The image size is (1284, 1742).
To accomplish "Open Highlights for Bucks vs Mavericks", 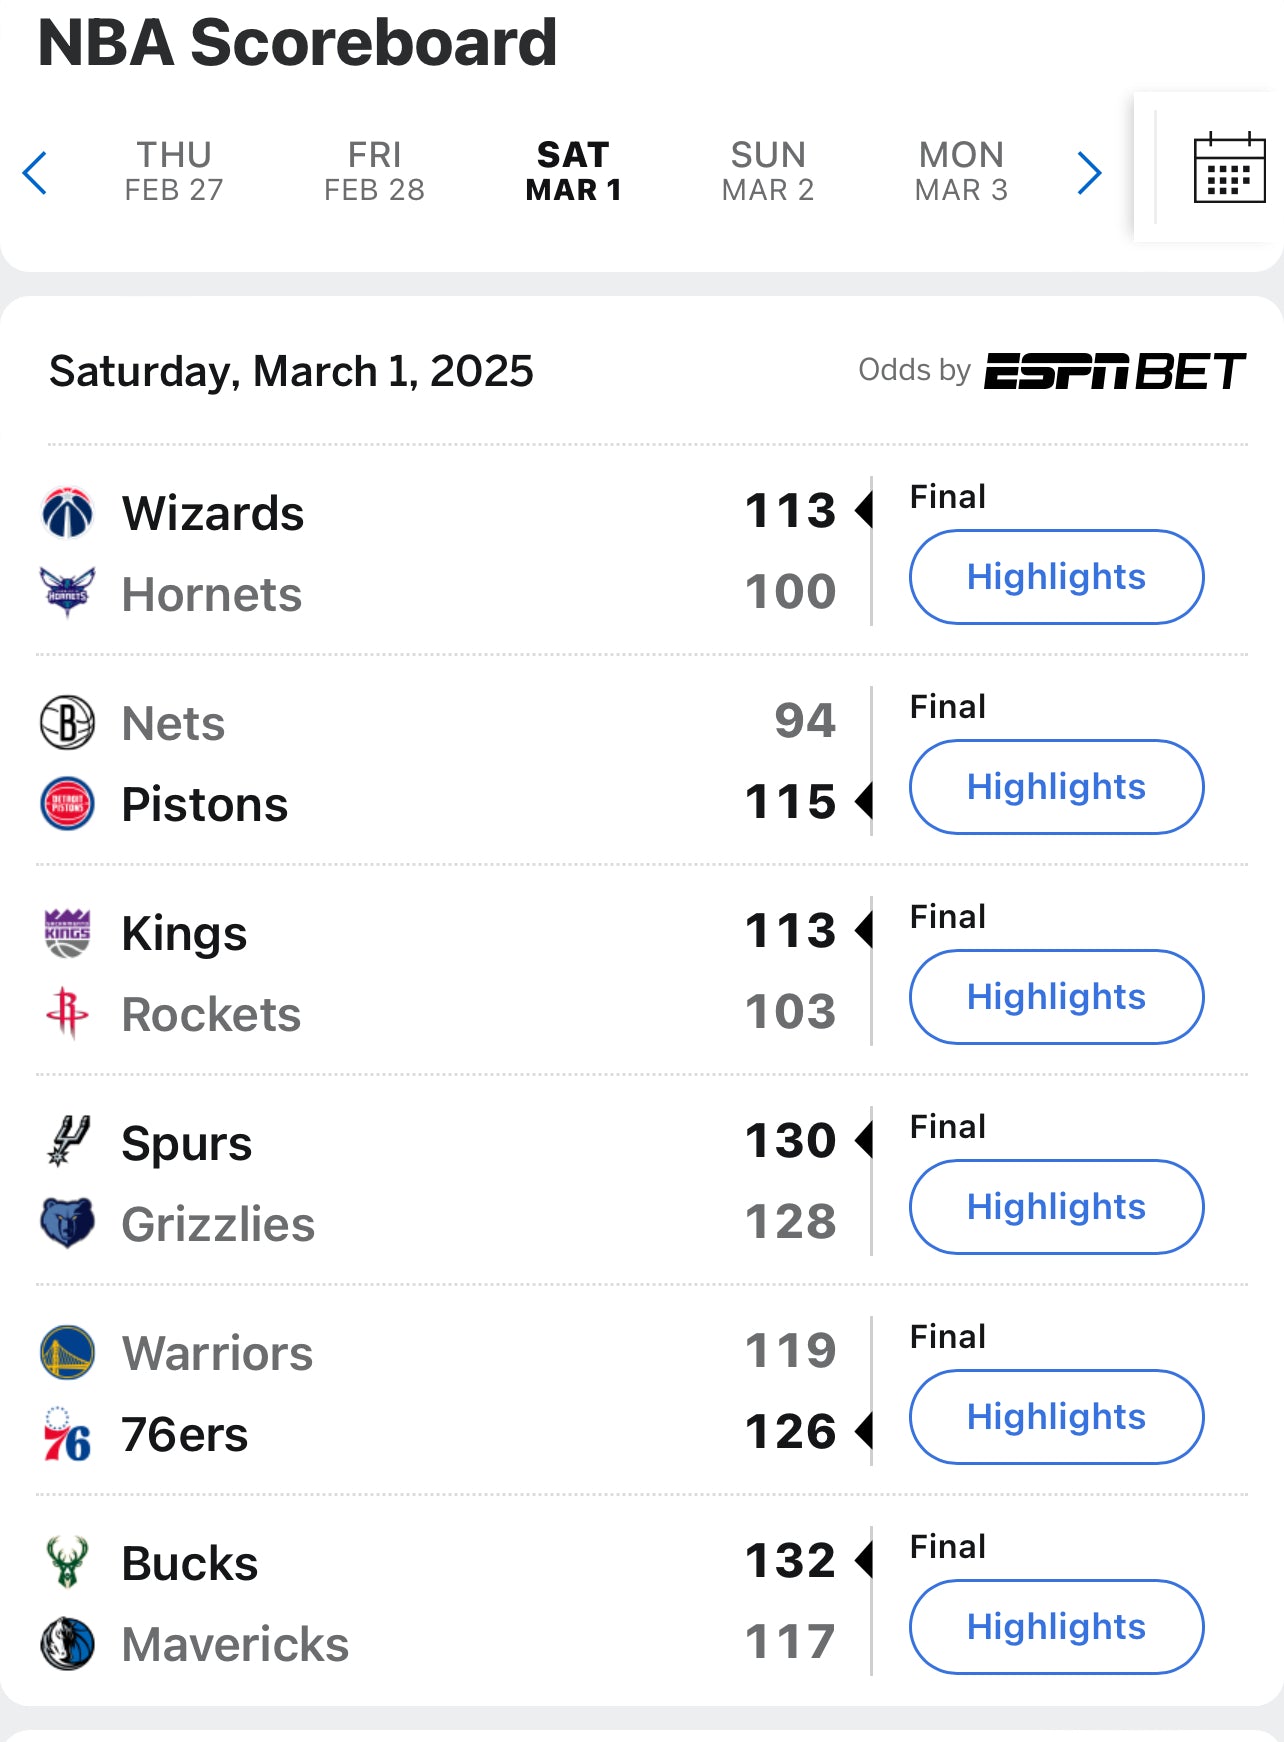I will tap(1056, 1627).
